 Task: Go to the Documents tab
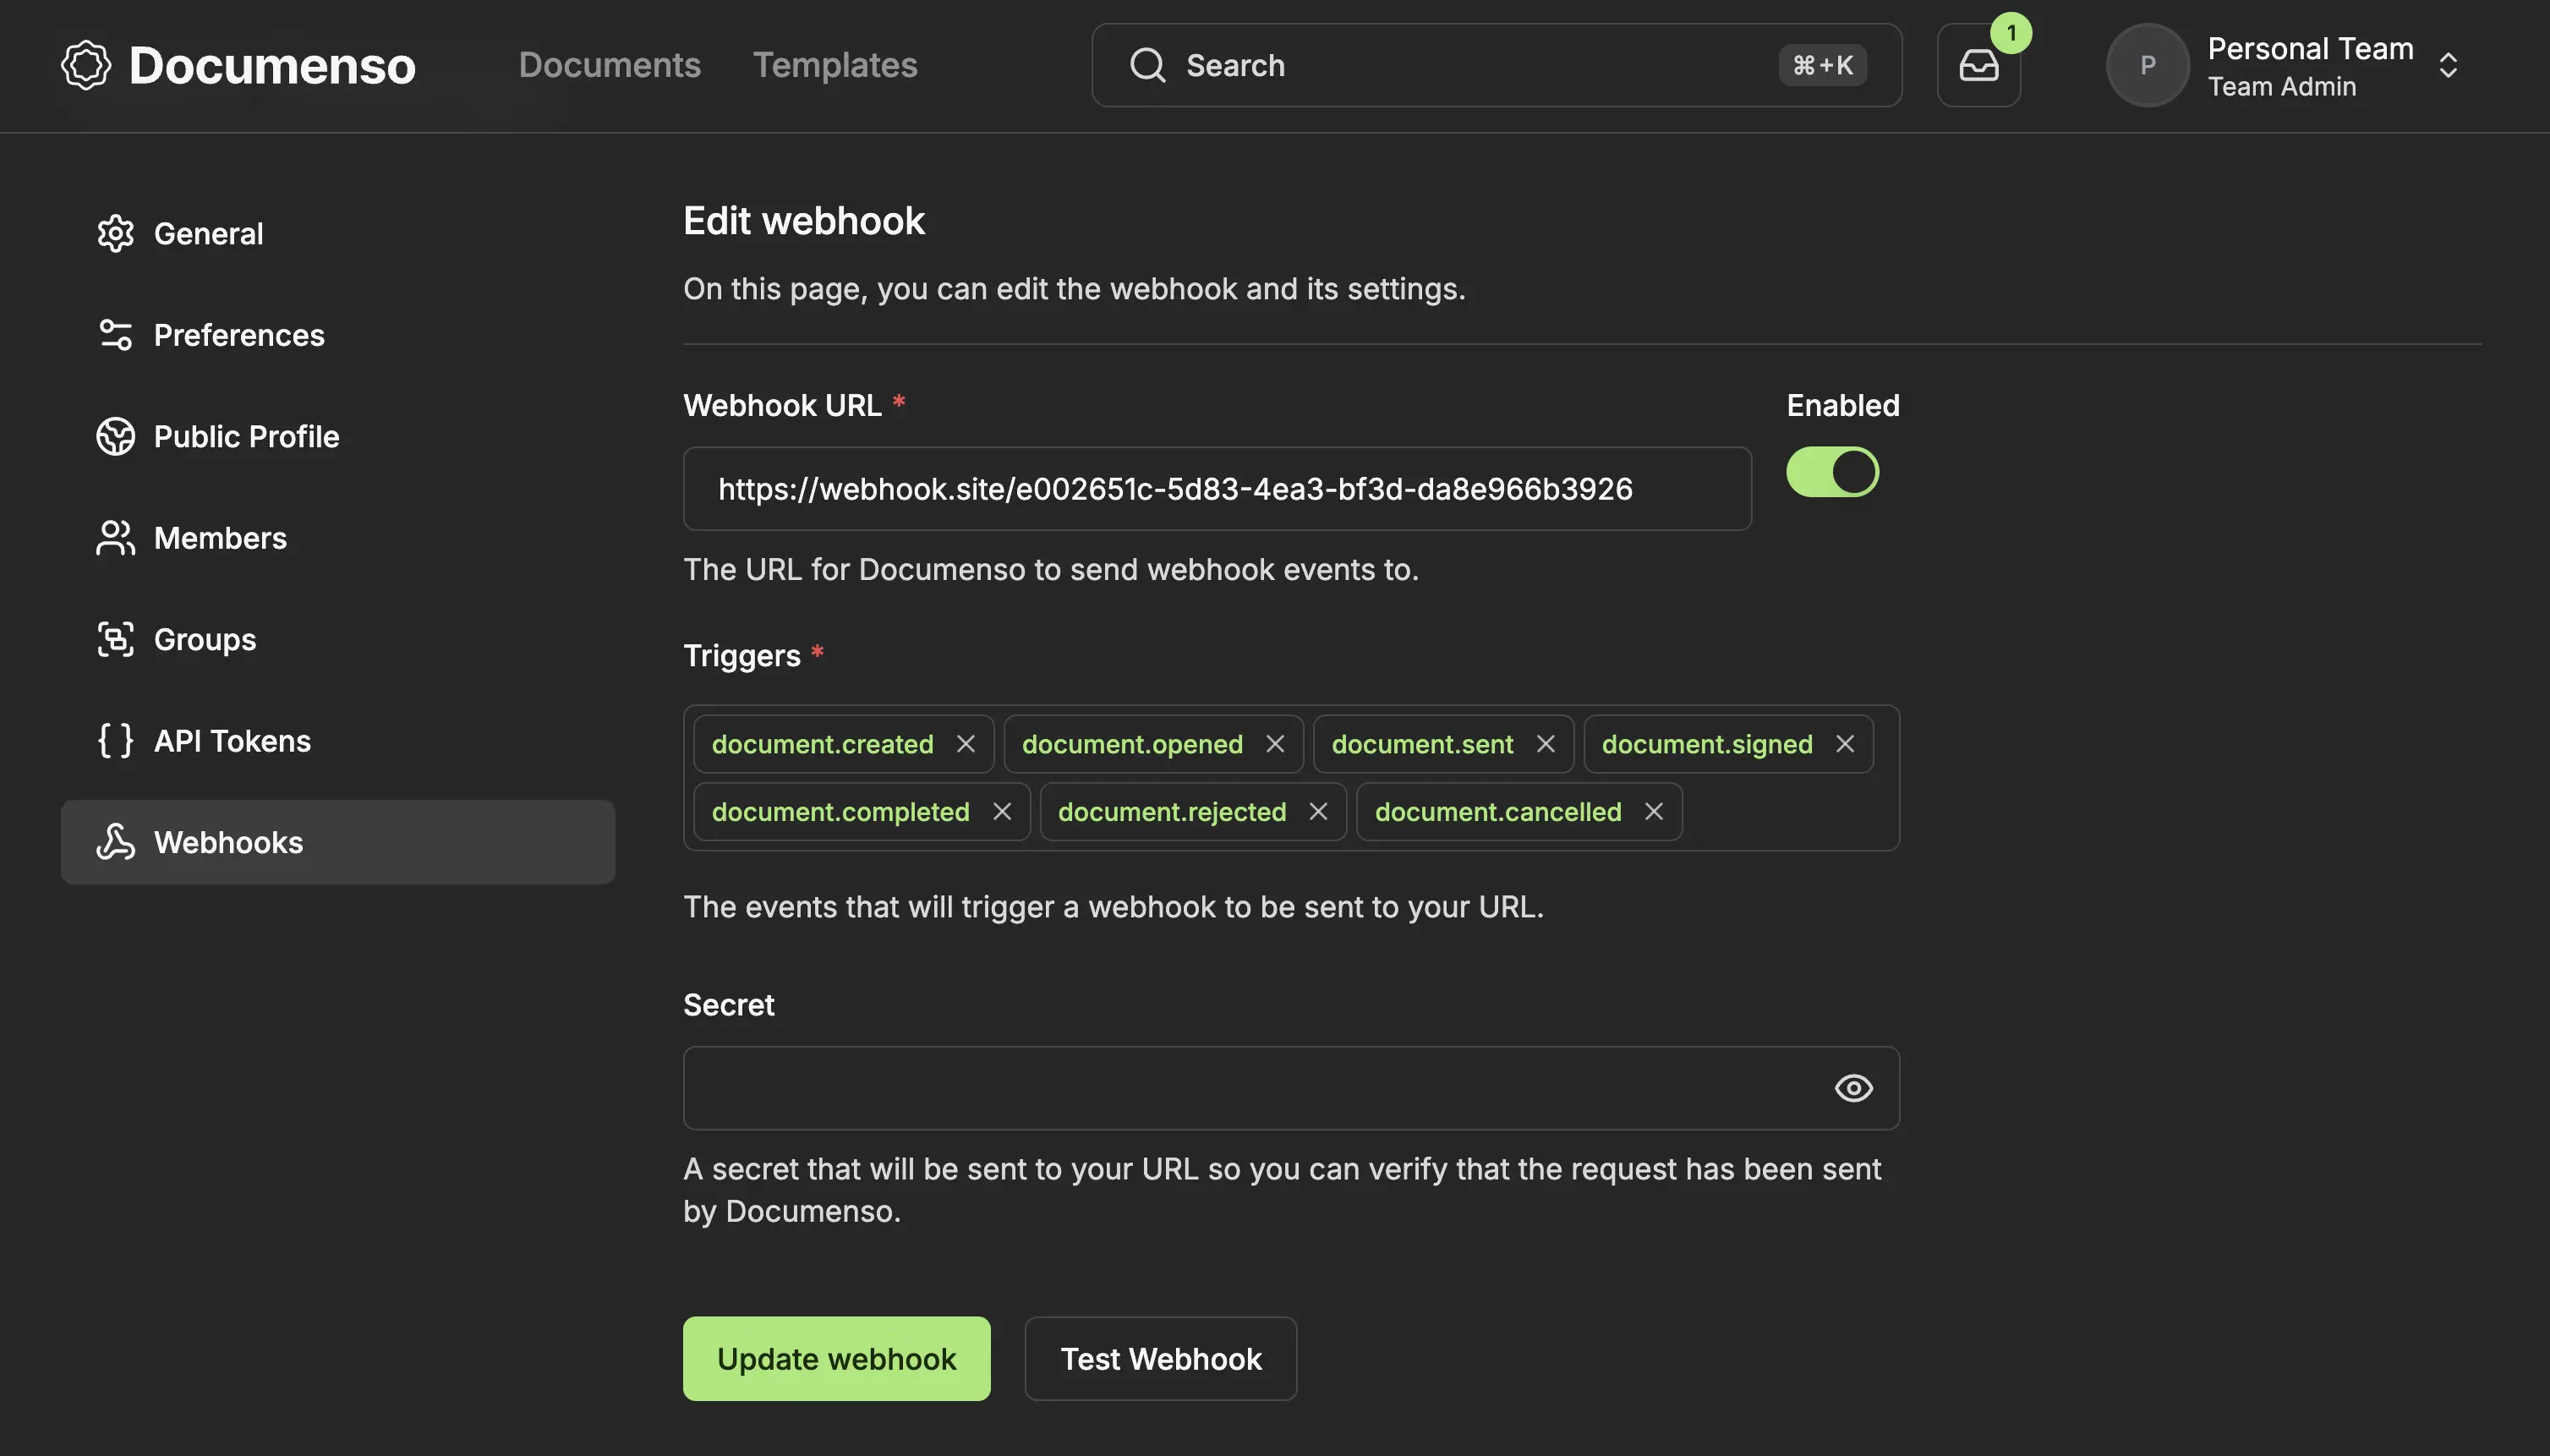[609, 66]
